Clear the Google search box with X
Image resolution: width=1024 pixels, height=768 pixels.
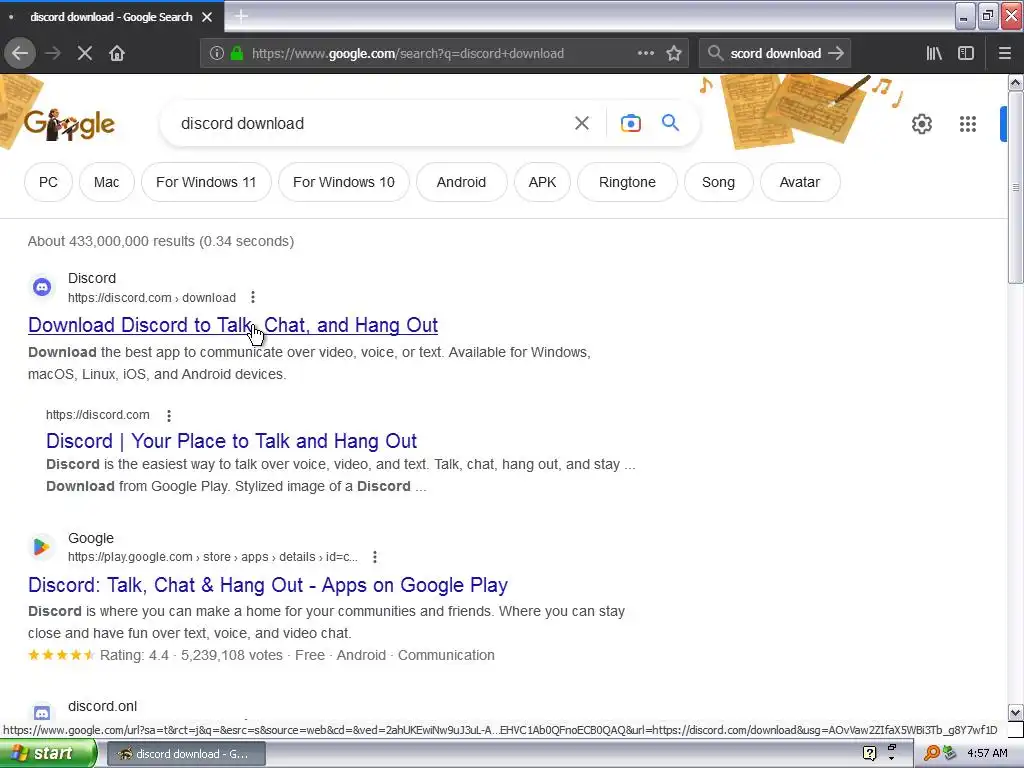(582, 123)
